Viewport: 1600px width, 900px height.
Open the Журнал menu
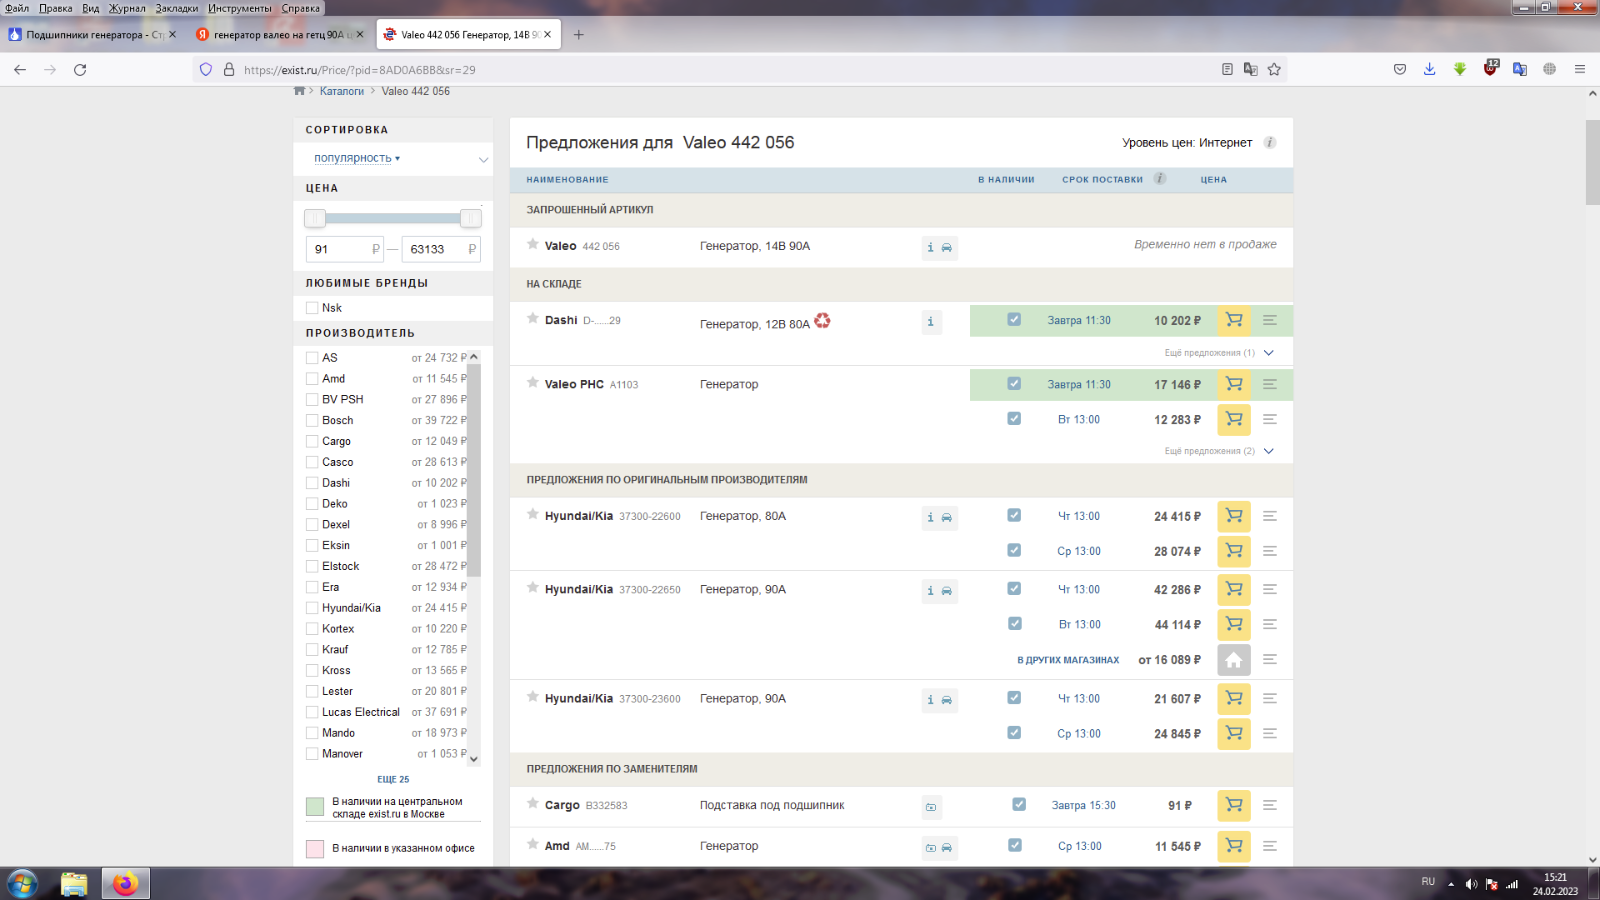tap(127, 8)
